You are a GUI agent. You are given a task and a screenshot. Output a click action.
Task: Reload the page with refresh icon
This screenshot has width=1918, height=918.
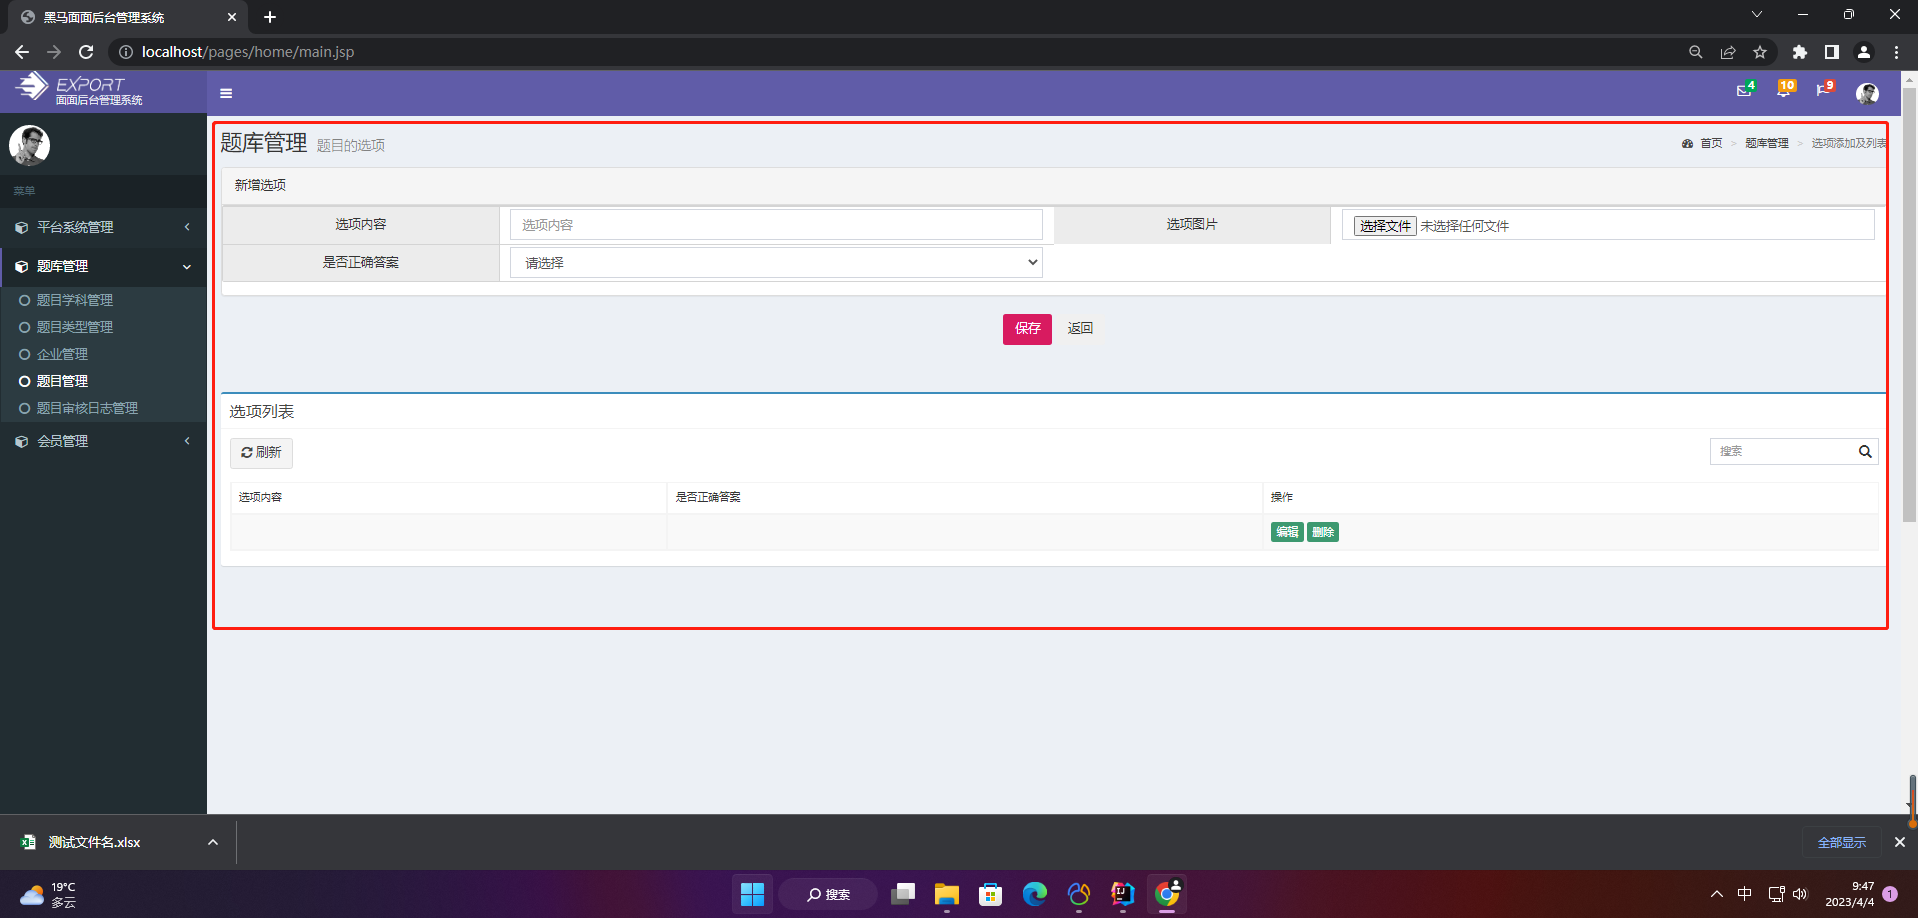pos(86,52)
